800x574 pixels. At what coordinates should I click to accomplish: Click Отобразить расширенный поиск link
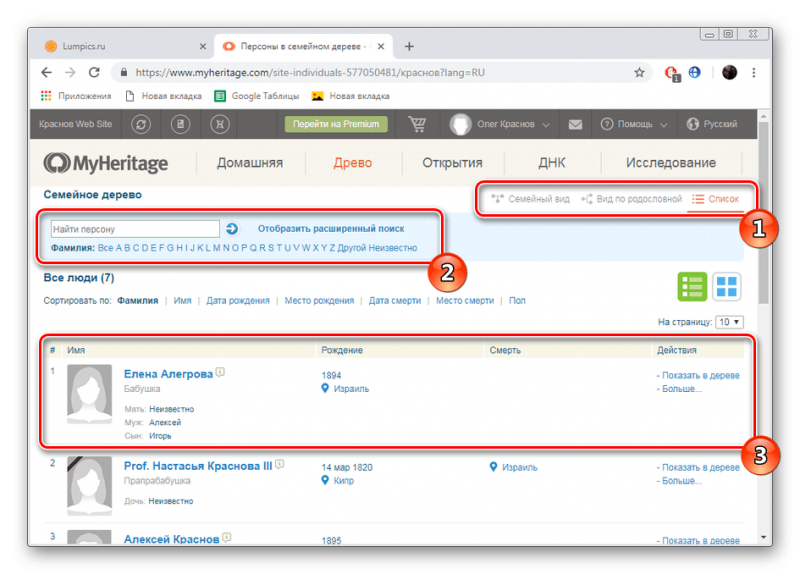pyautogui.click(x=331, y=229)
